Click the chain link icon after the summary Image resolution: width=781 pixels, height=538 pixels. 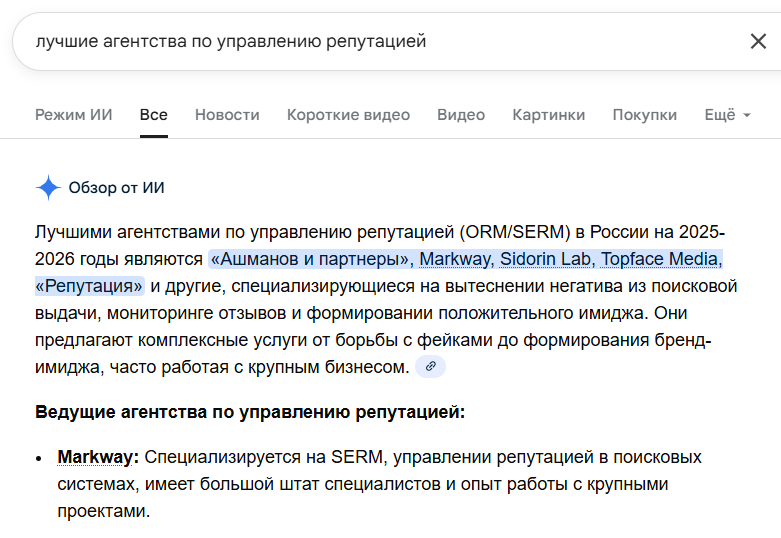click(431, 367)
